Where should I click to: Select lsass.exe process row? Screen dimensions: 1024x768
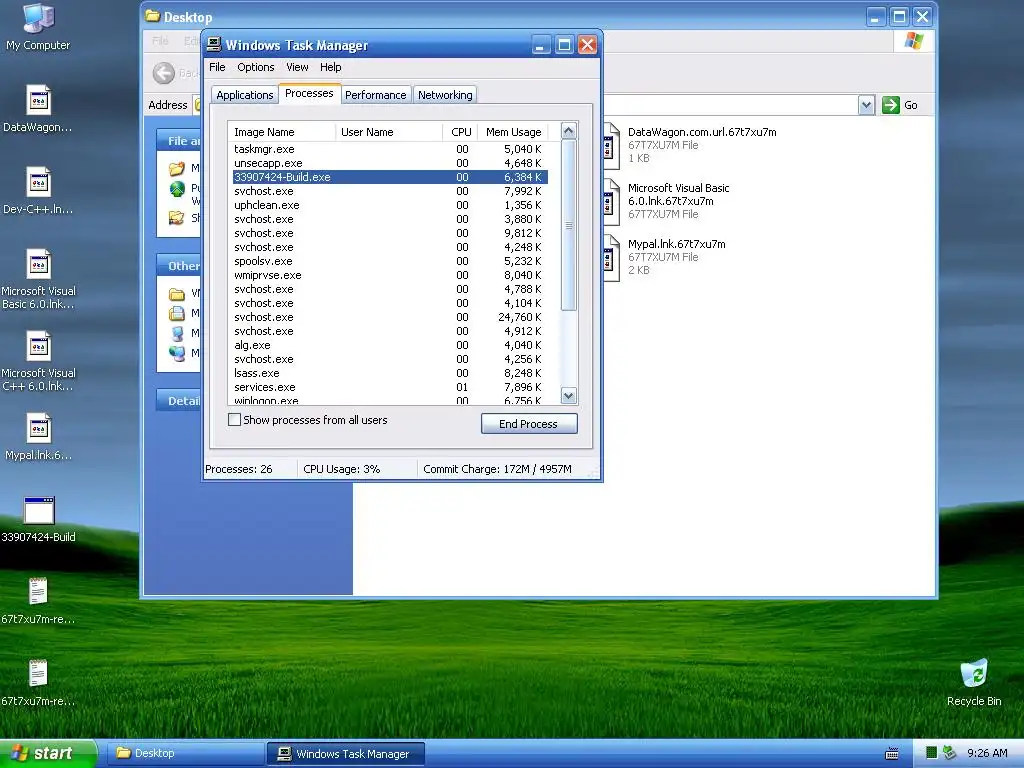pyautogui.click(x=390, y=373)
